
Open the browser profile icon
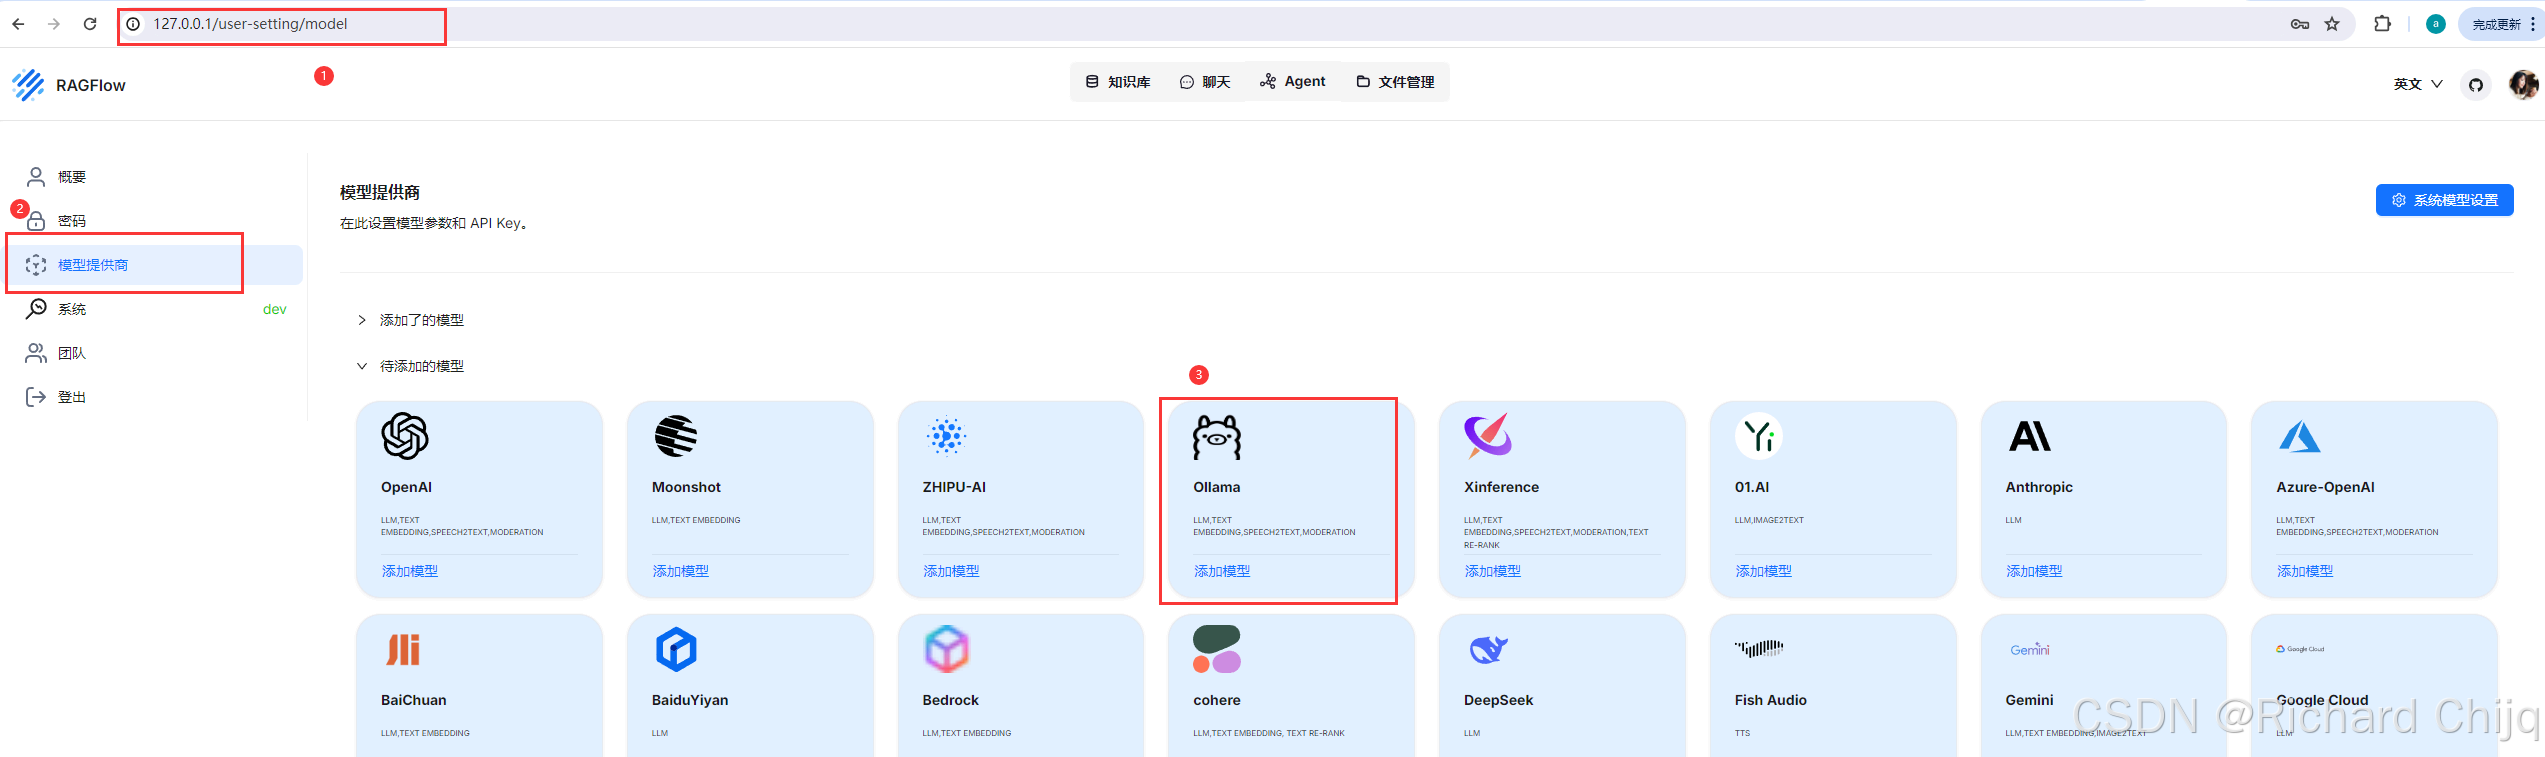[2436, 24]
